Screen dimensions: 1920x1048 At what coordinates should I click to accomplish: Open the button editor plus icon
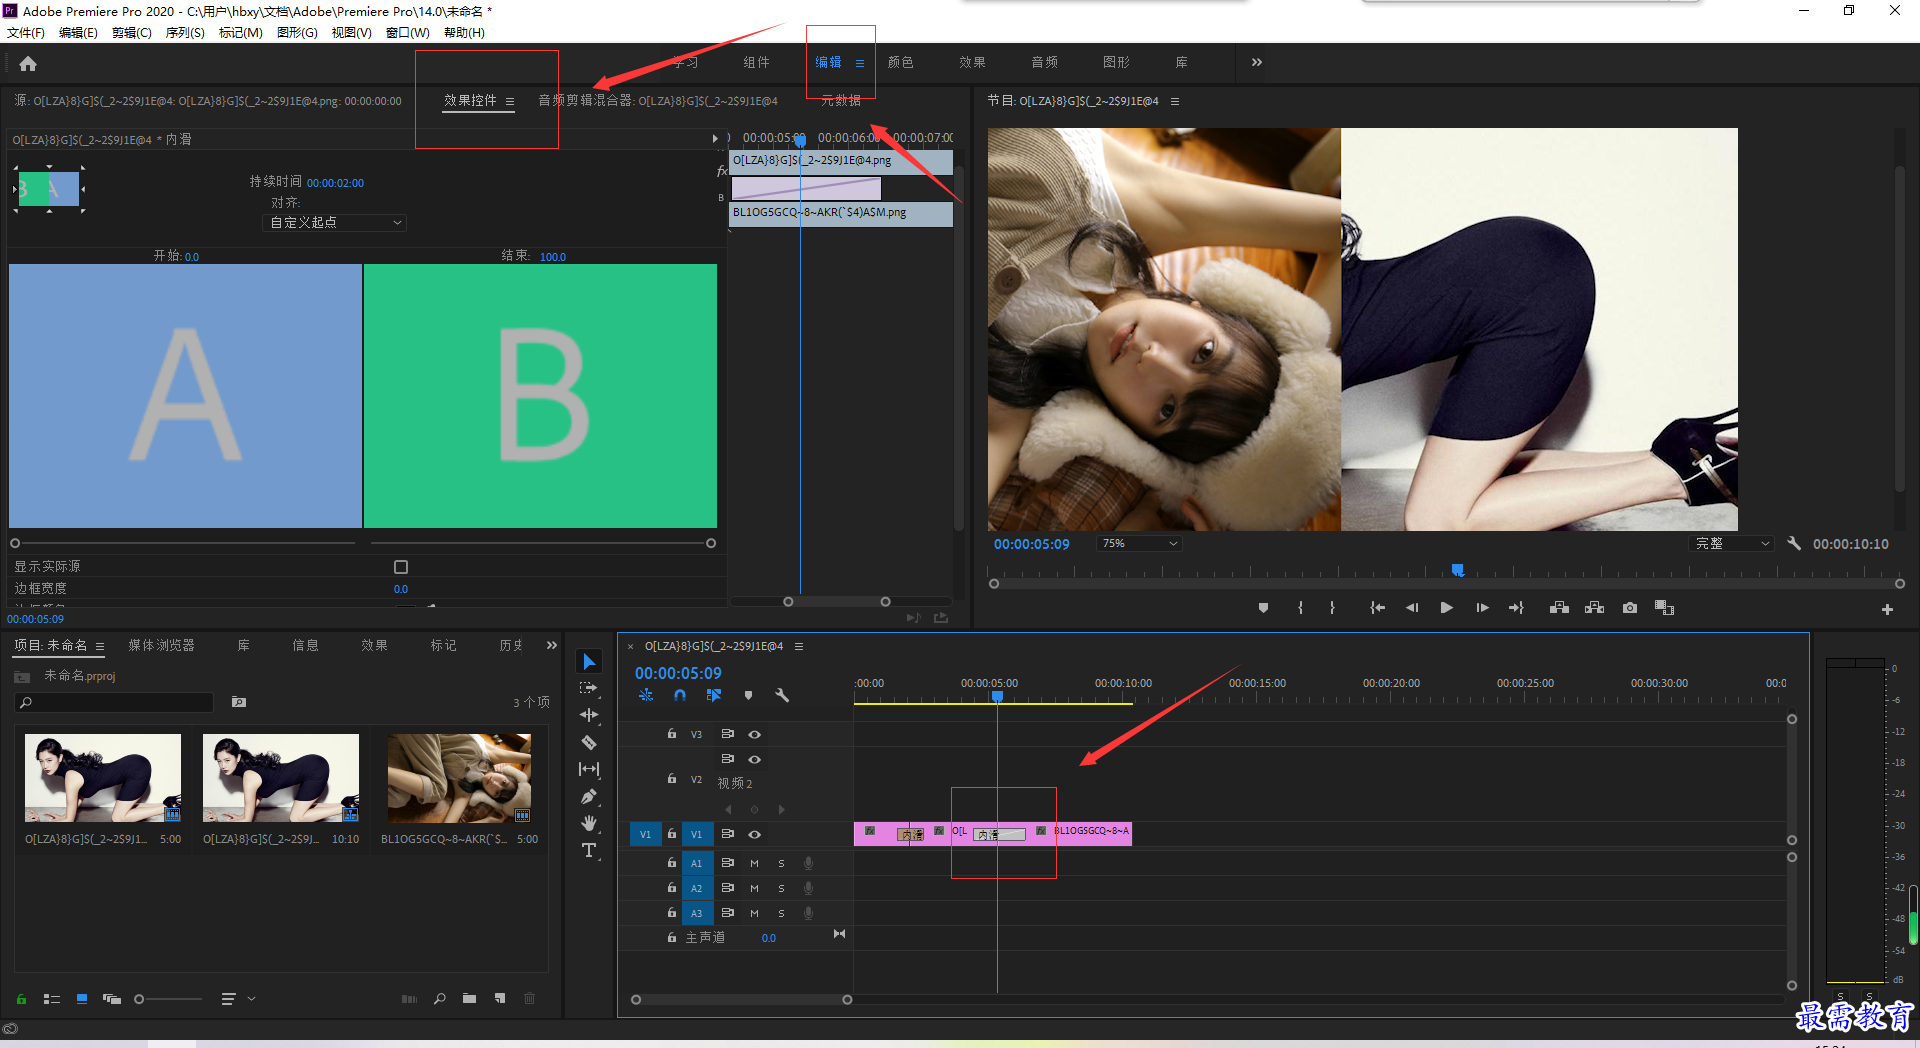click(1887, 609)
